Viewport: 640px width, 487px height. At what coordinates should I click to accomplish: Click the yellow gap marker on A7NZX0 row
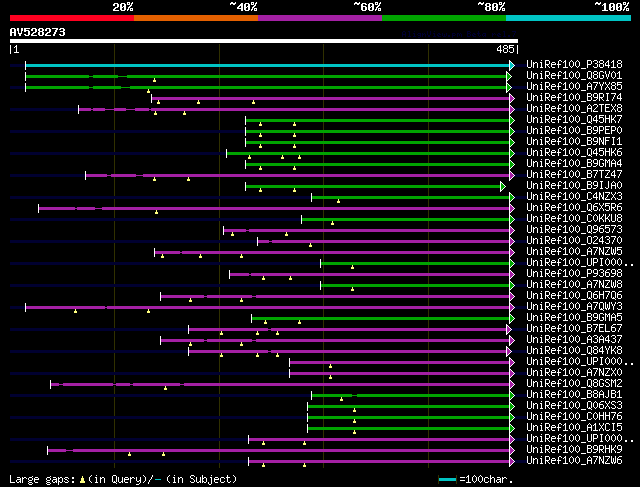pyautogui.click(x=331, y=377)
